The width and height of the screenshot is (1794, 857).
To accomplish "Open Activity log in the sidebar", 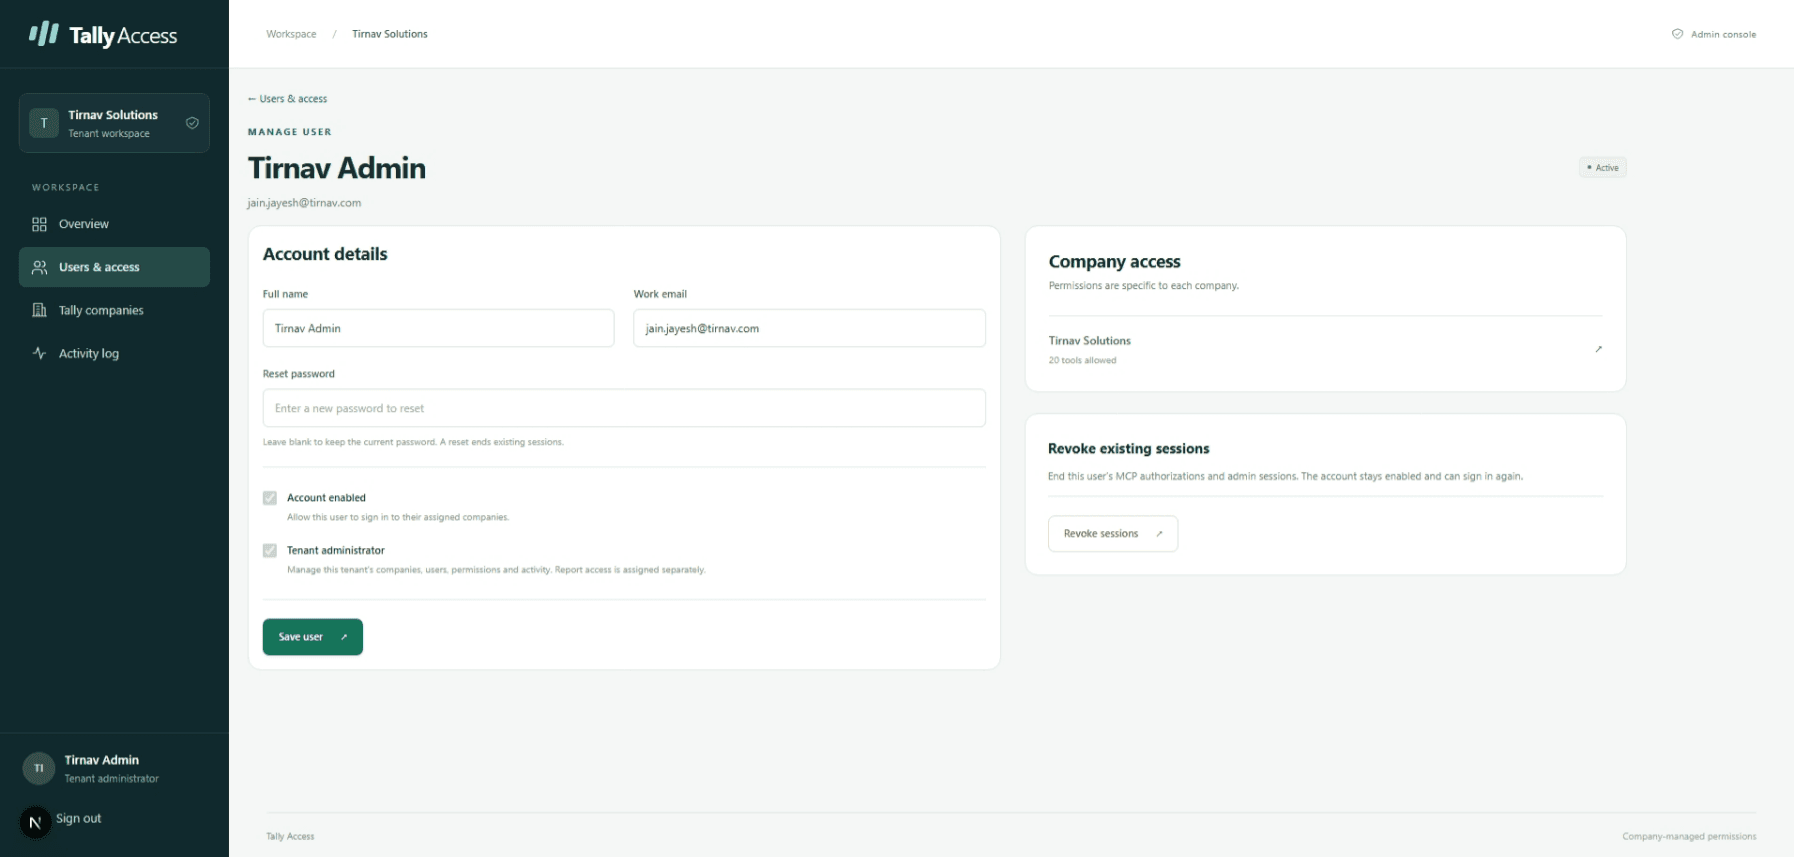I will tap(114, 353).
